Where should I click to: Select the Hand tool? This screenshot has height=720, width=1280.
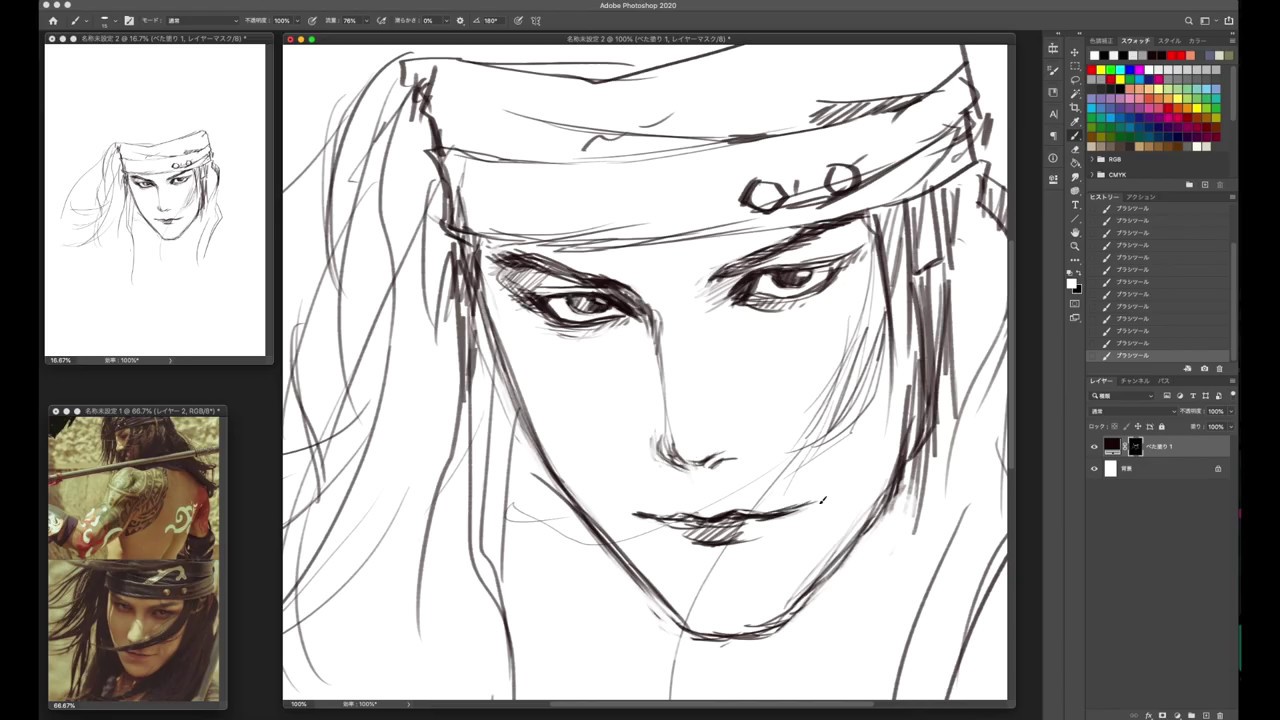pos(1075,232)
